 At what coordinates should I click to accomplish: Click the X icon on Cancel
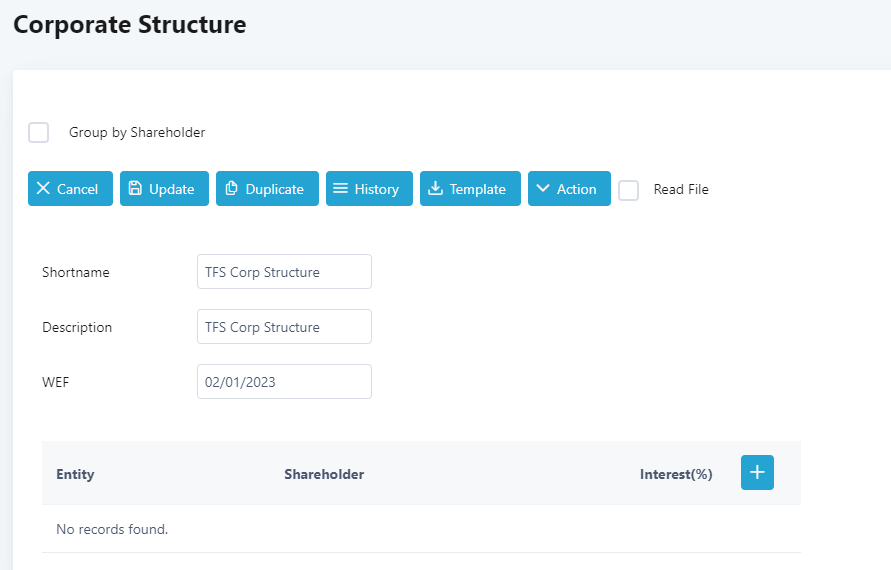[43, 189]
